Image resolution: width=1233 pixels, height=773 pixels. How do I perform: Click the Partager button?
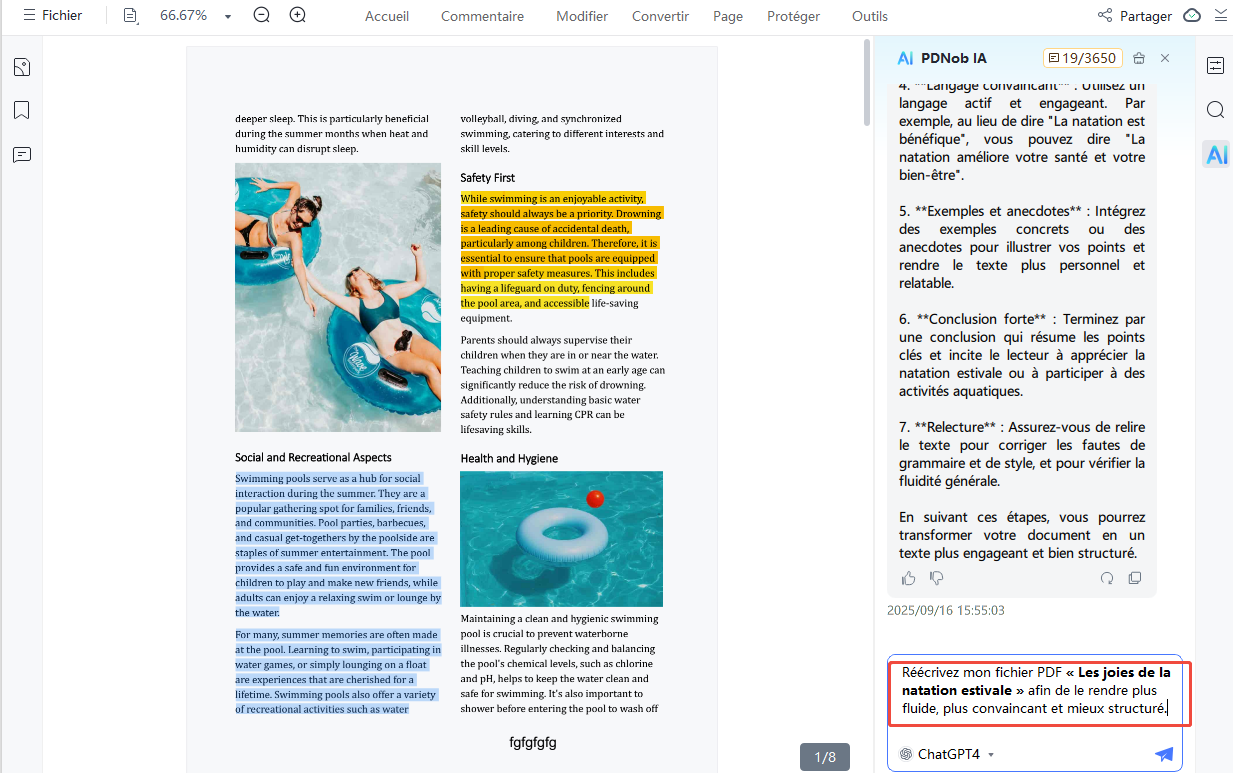[1134, 16]
